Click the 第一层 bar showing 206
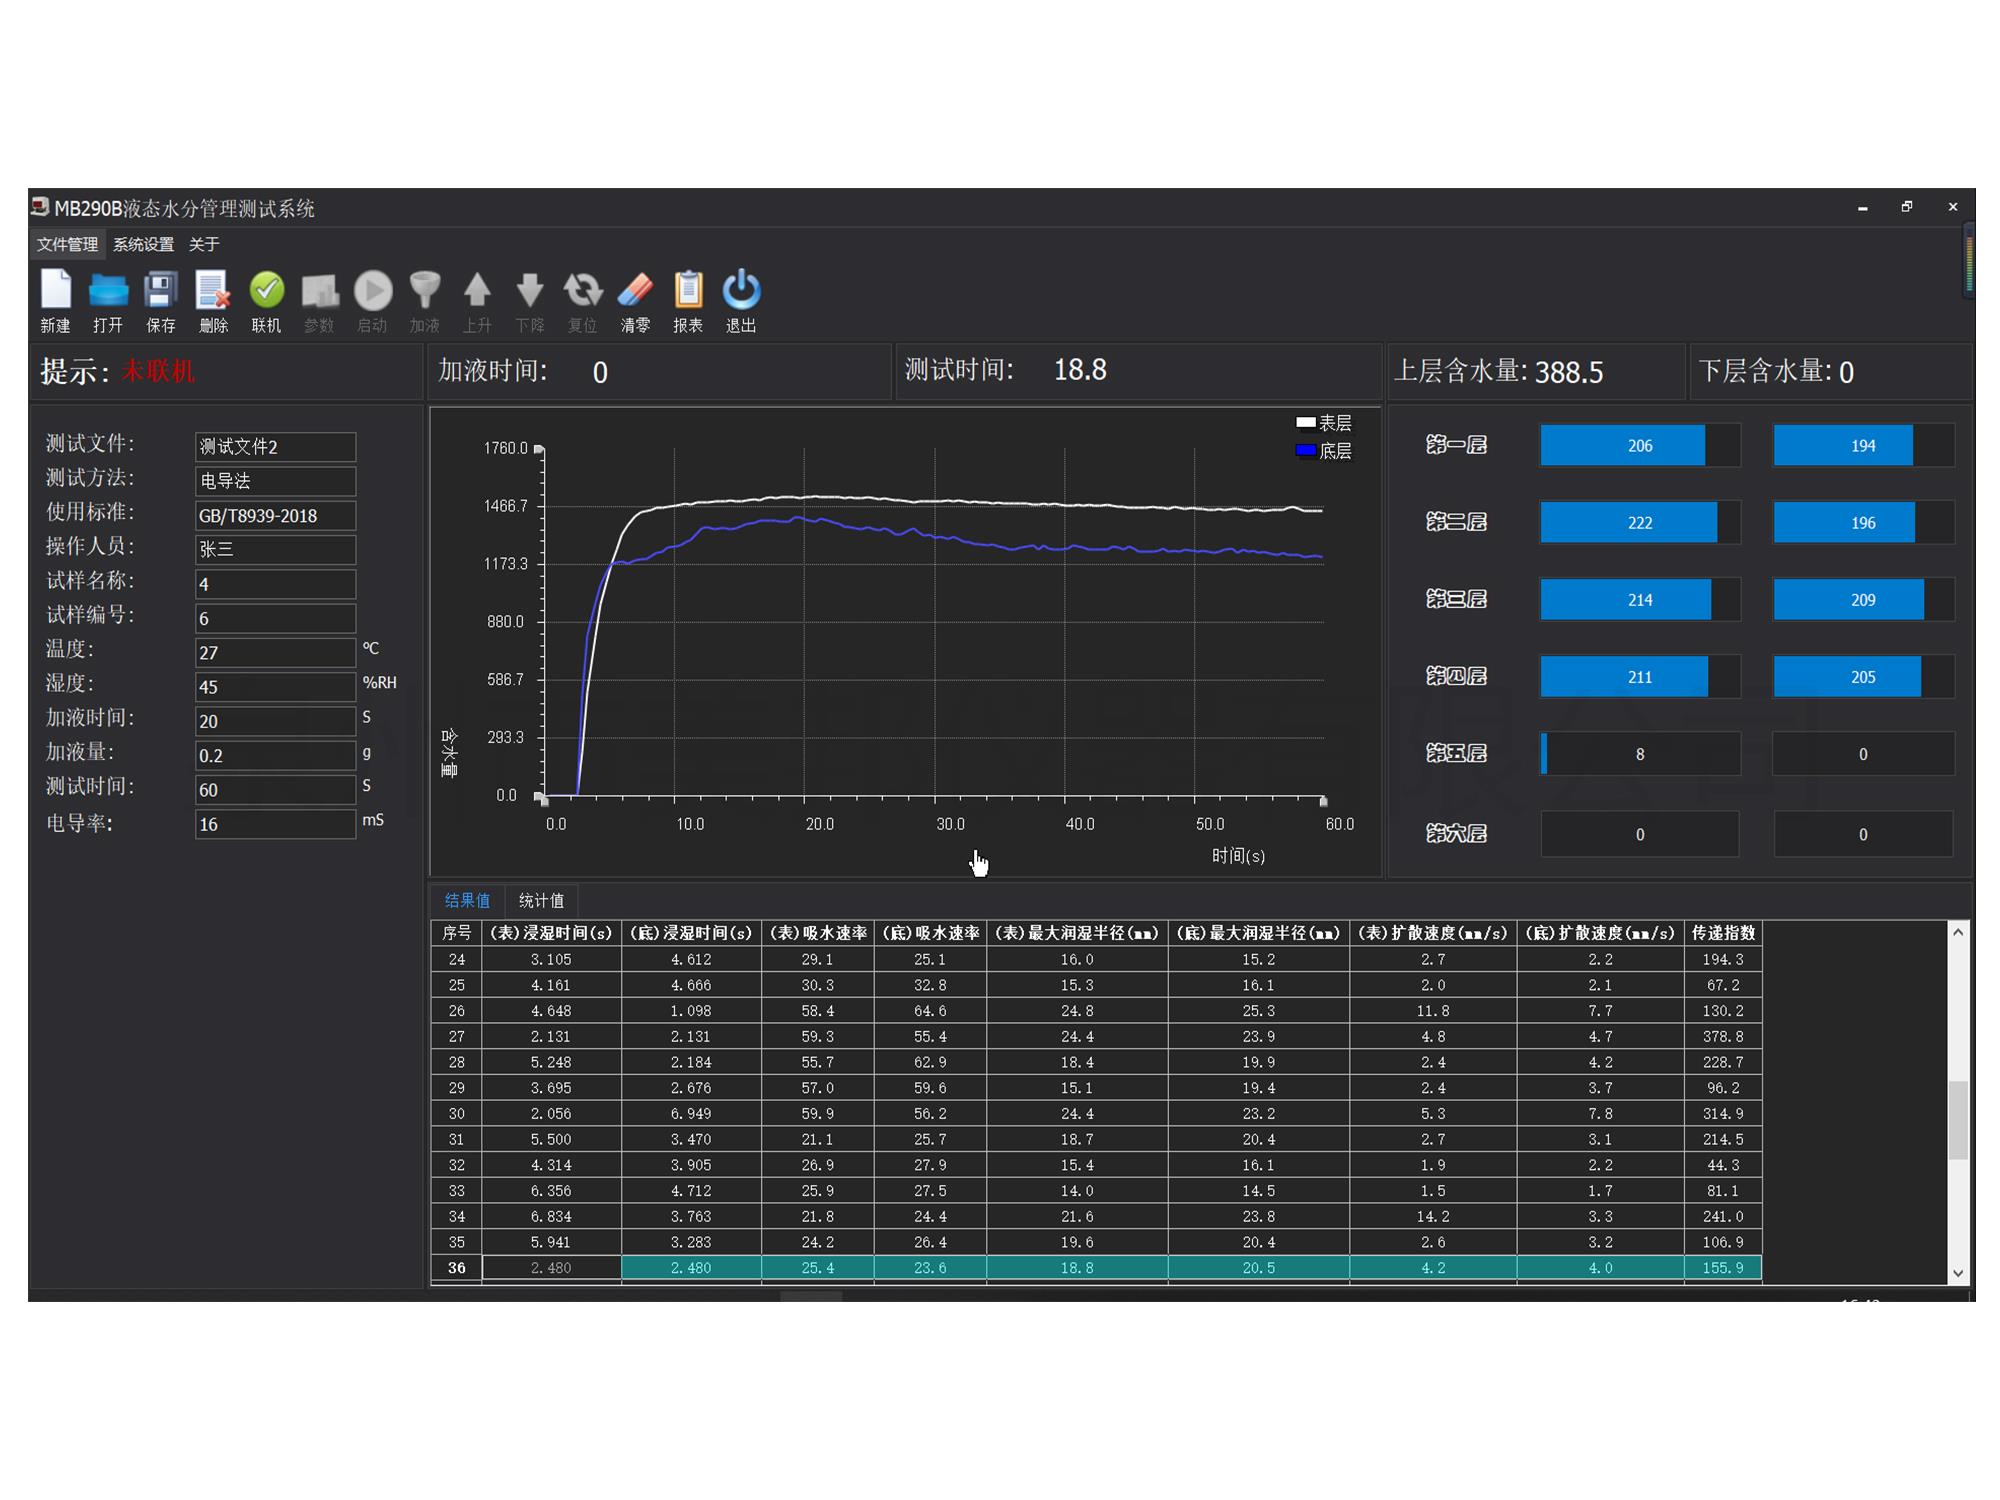Viewport: 2000px width, 1500px height. point(1639,446)
